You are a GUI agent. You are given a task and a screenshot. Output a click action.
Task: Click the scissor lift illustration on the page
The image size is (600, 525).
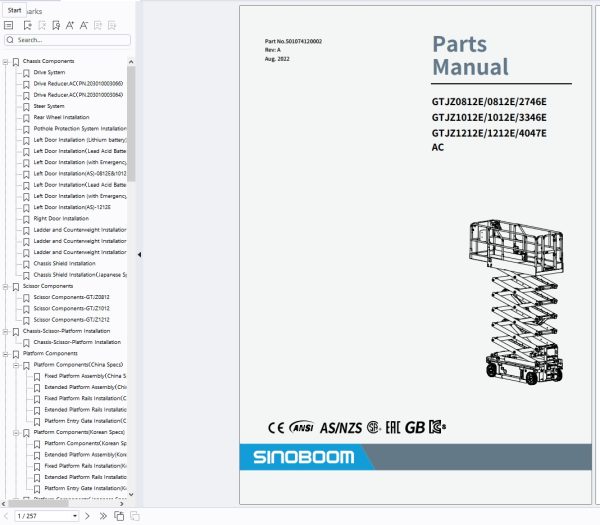[x=516, y=302]
